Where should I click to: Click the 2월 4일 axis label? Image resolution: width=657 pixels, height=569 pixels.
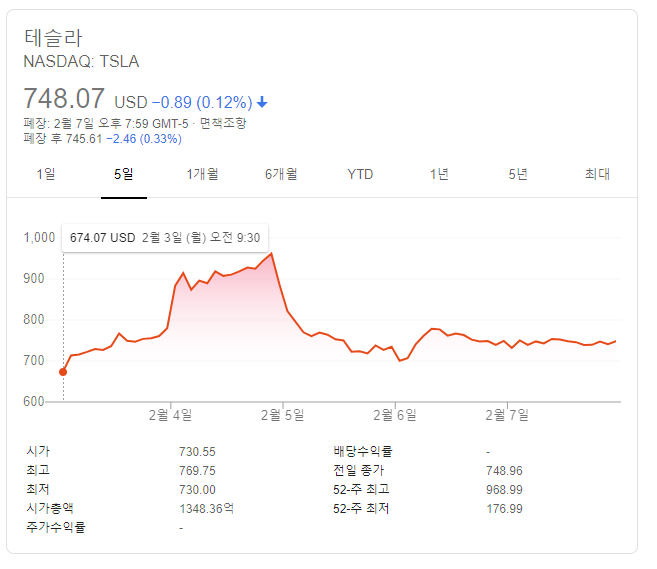point(171,415)
